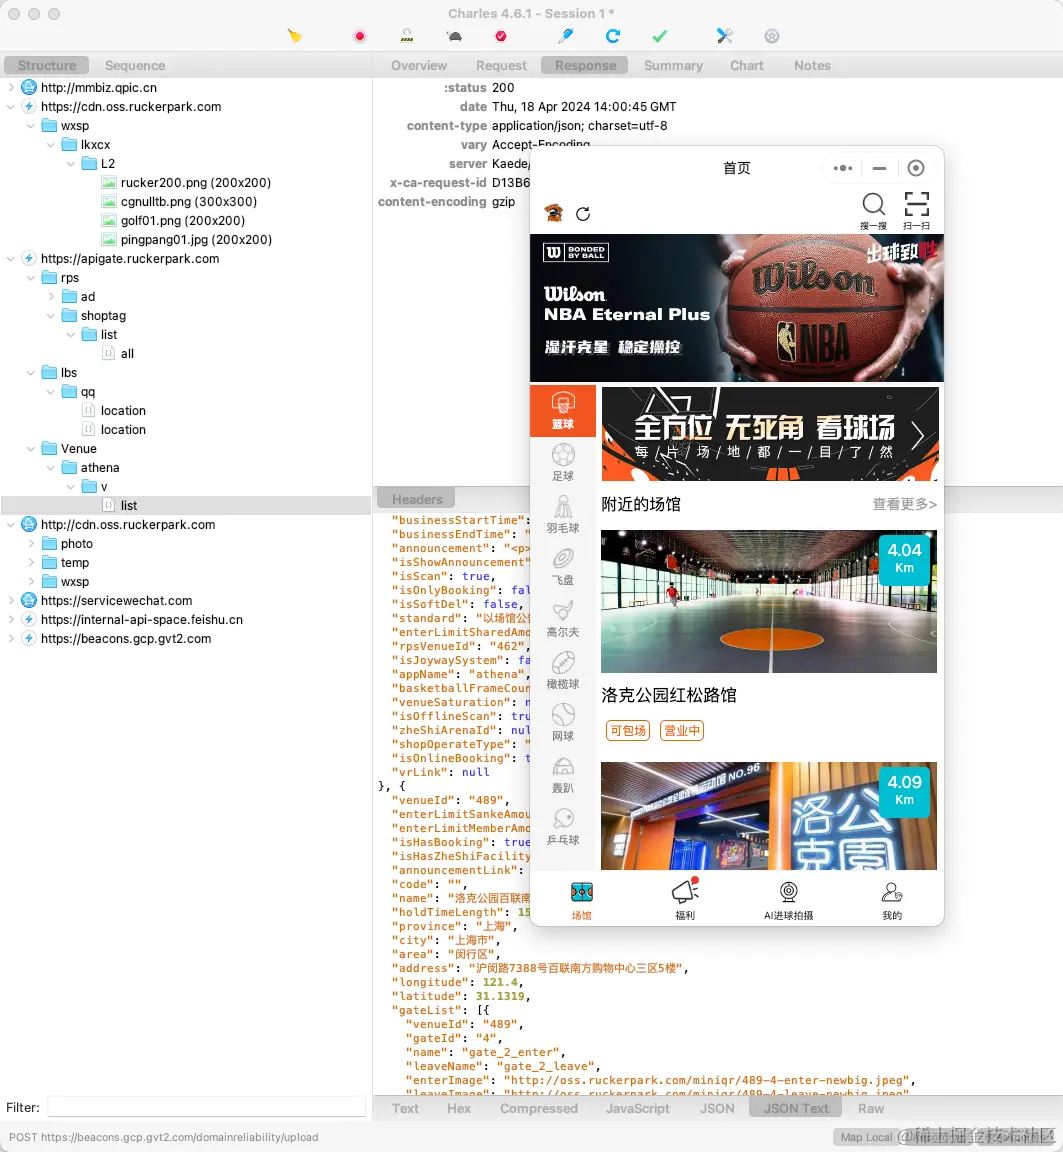Open the AI进球拍摄 tab in bottom bar

[x=788, y=899]
